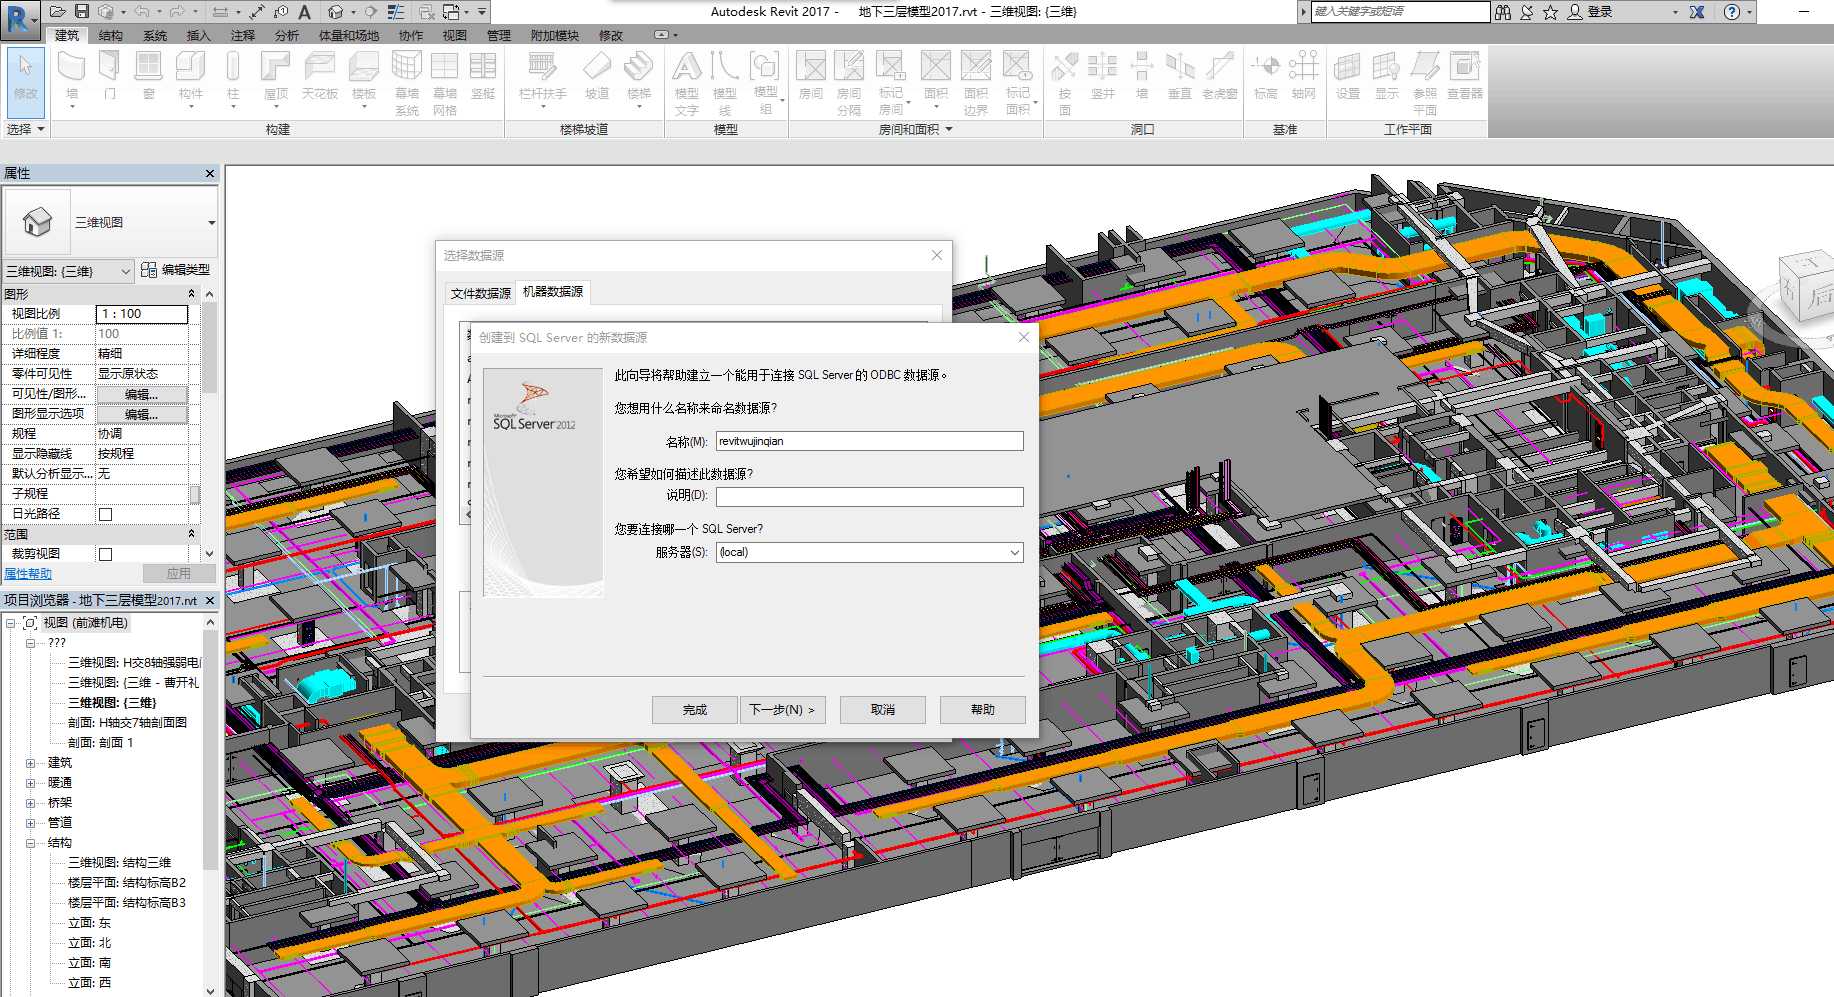Select the 楼板 (Floor) tool in ribbon
1834x997 pixels.
[364, 77]
